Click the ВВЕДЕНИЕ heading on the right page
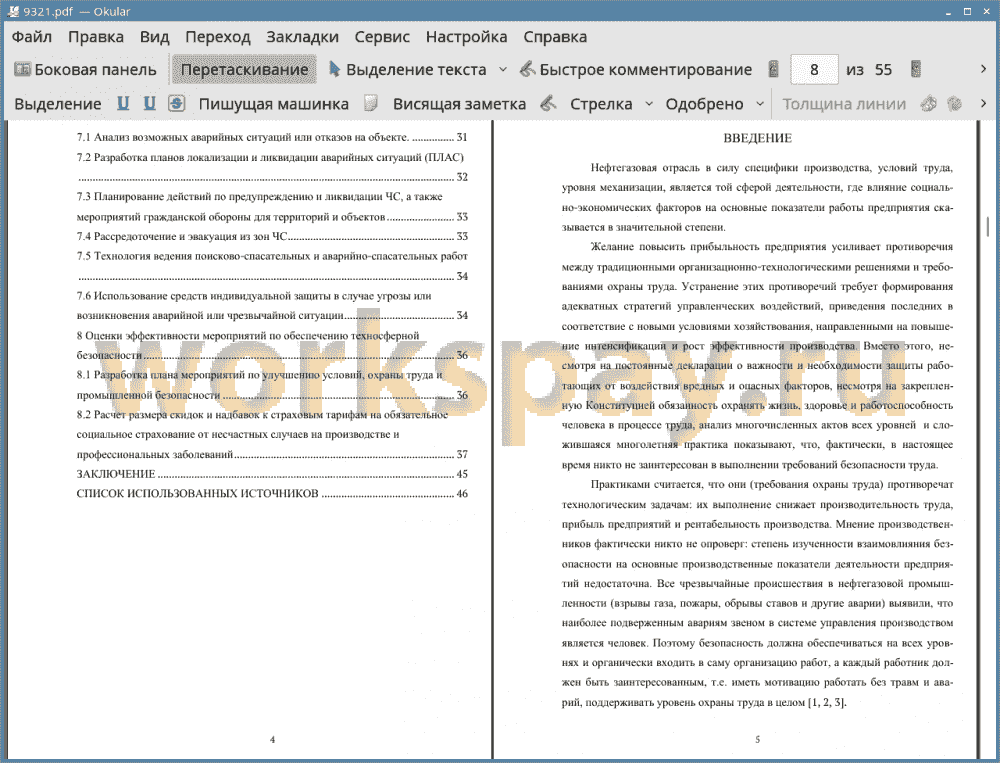The height and width of the screenshot is (763, 1000). coord(757,138)
